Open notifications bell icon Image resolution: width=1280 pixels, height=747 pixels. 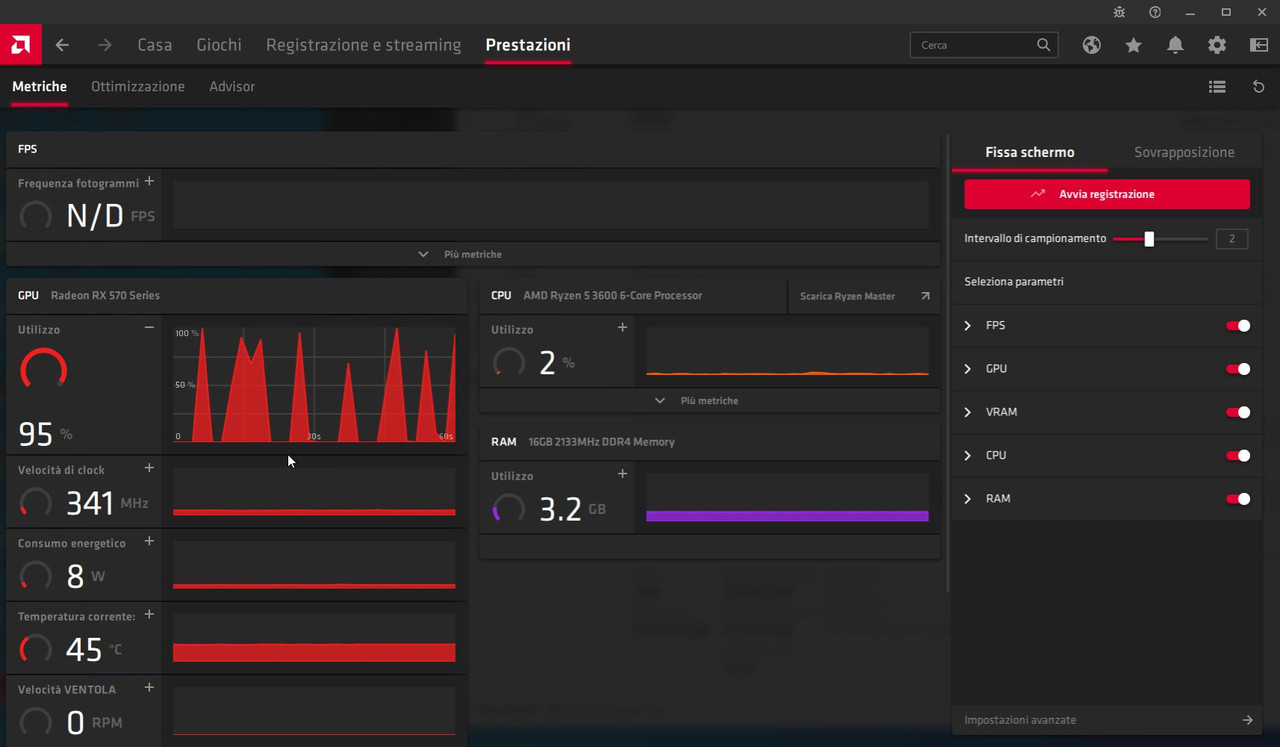pyautogui.click(x=1175, y=45)
